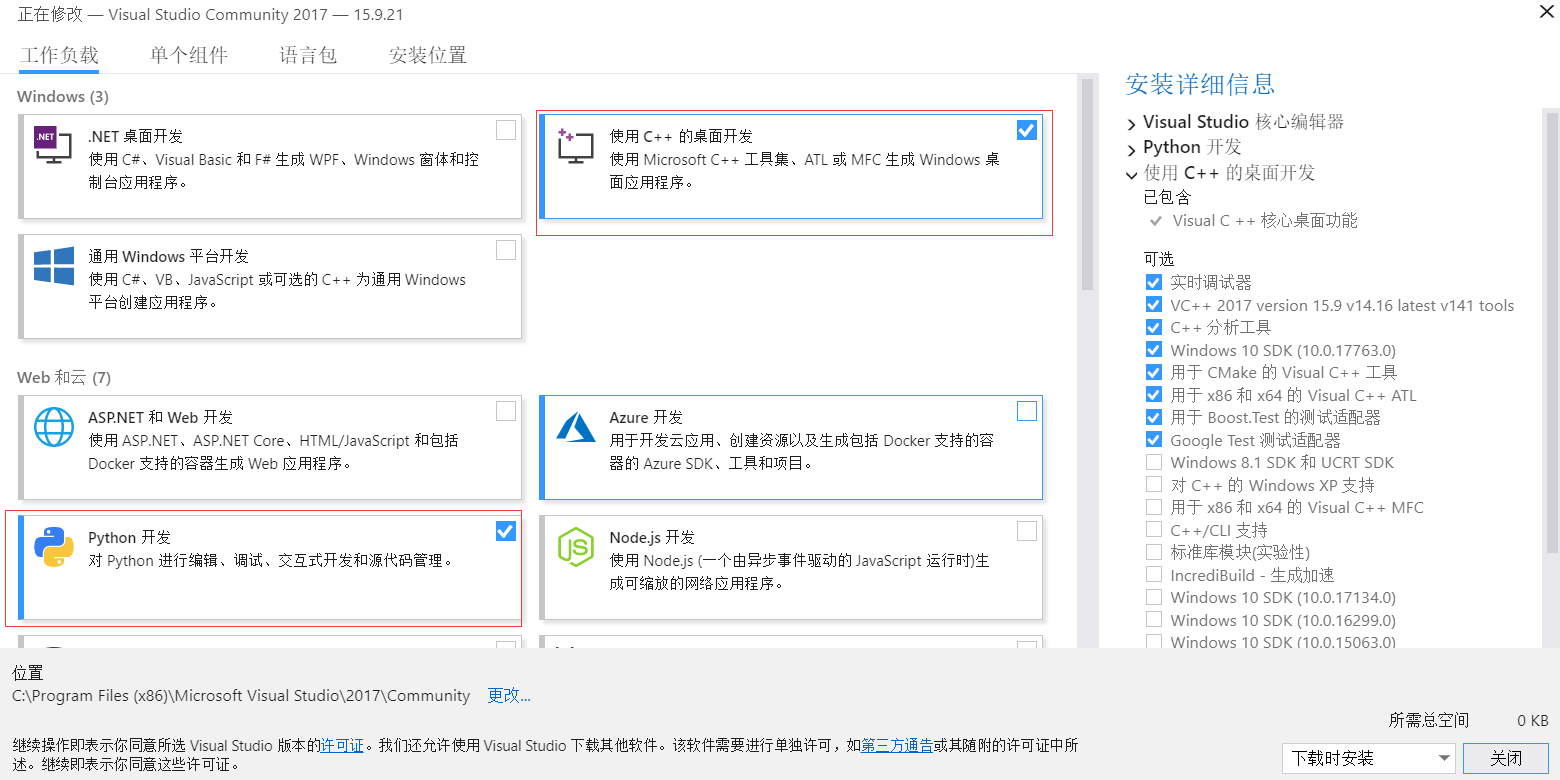
Task: Check the 标准库模块(实验性) option
Action: [x=1154, y=552]
